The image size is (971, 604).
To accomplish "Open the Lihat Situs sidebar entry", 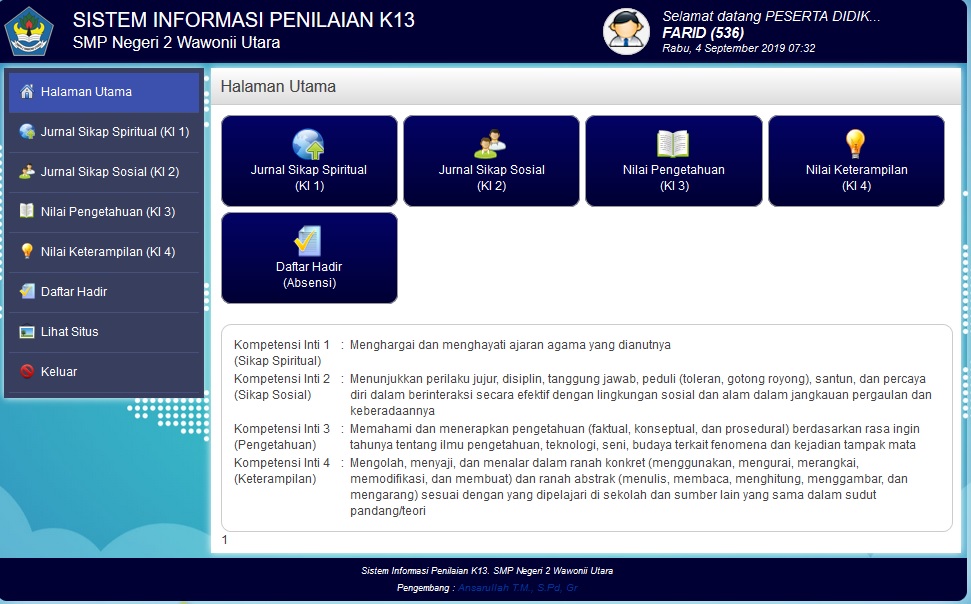I will 69,332.
